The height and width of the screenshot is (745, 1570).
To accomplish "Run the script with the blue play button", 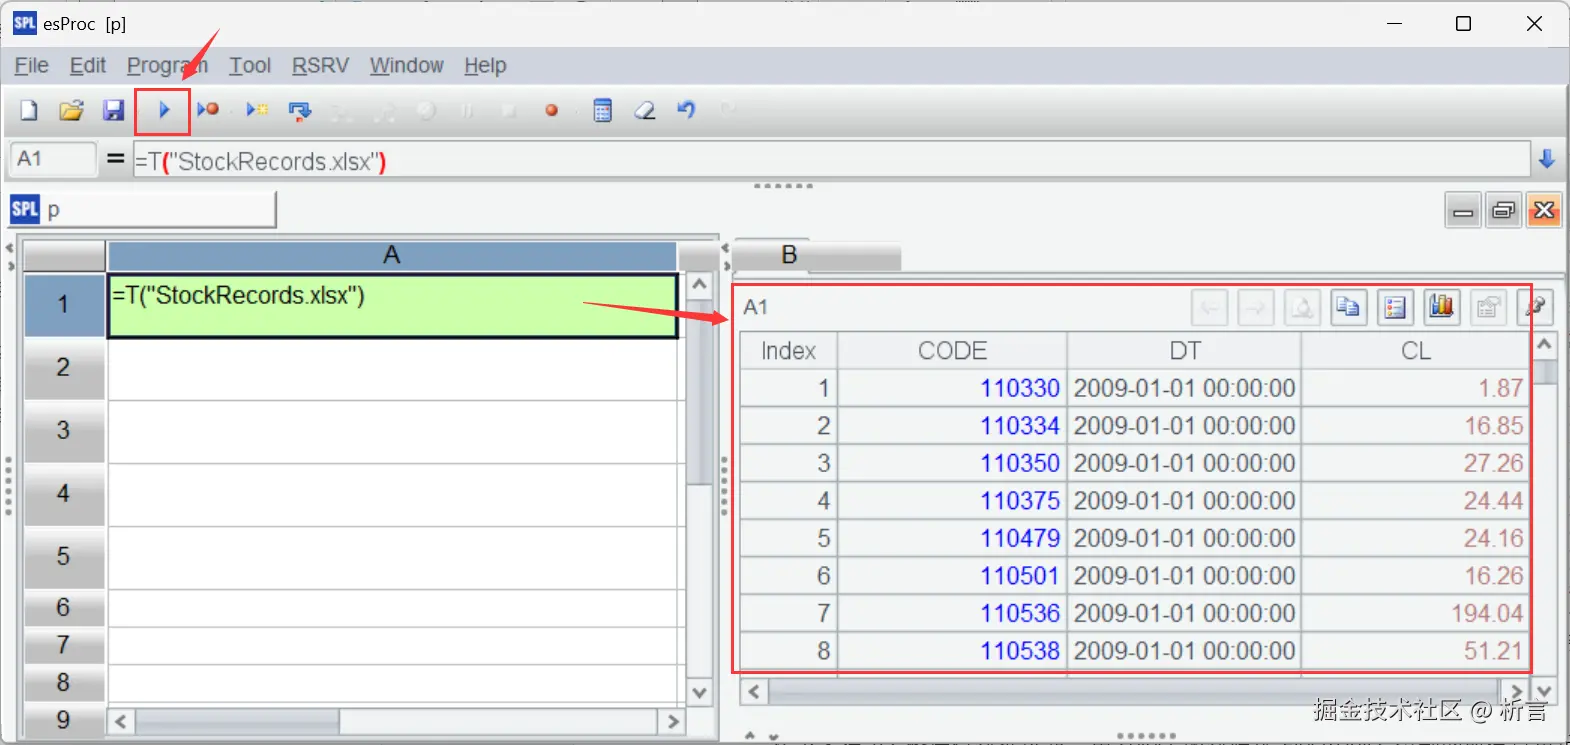I will tap(163, 110).
